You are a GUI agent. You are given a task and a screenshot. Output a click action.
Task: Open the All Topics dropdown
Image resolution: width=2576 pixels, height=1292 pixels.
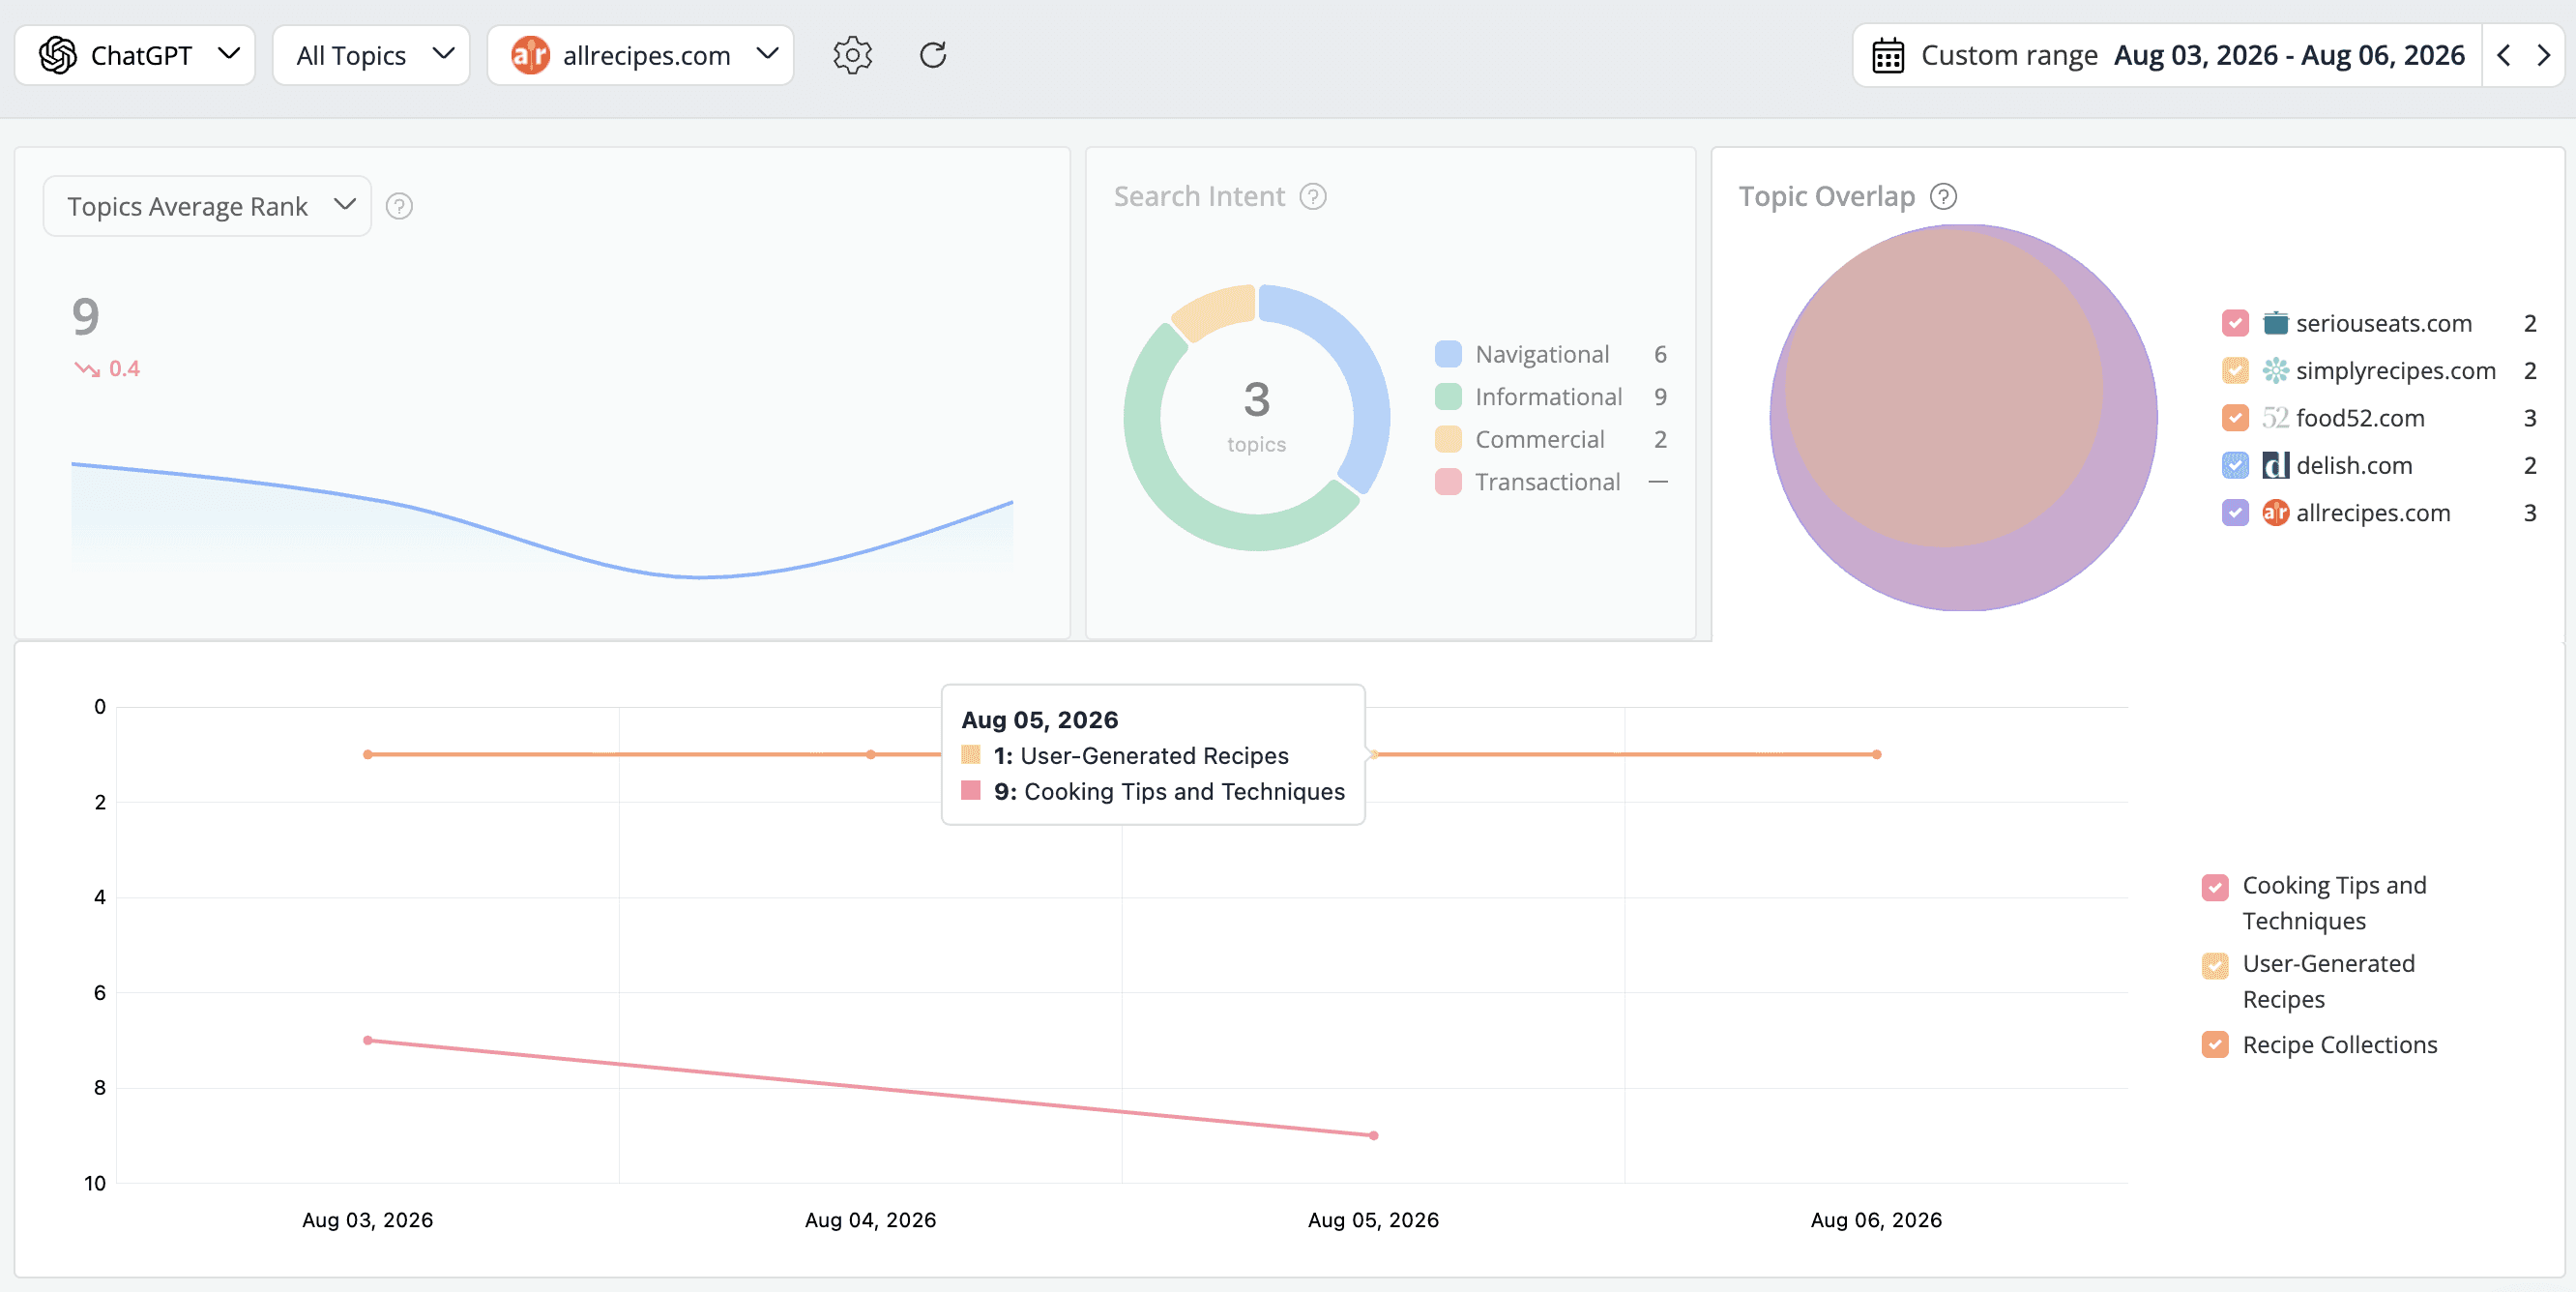[x=371, y=55]
